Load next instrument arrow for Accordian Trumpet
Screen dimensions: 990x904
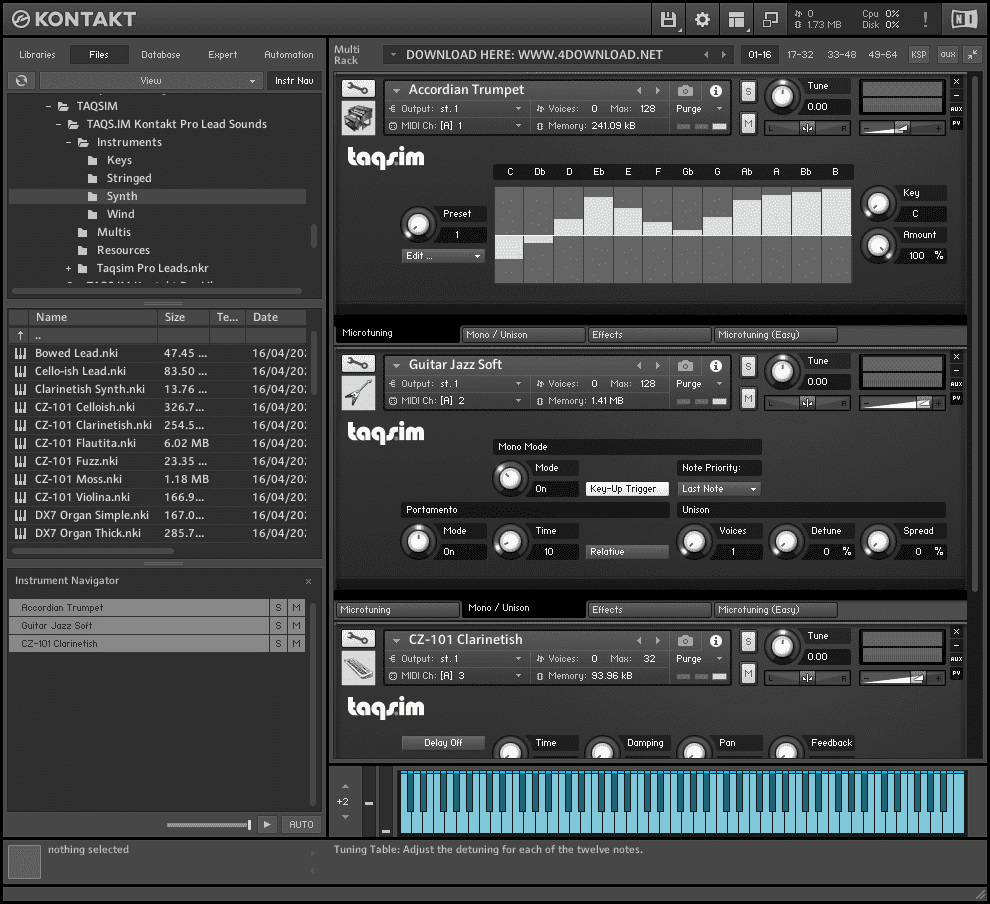(x=658, y=90)
